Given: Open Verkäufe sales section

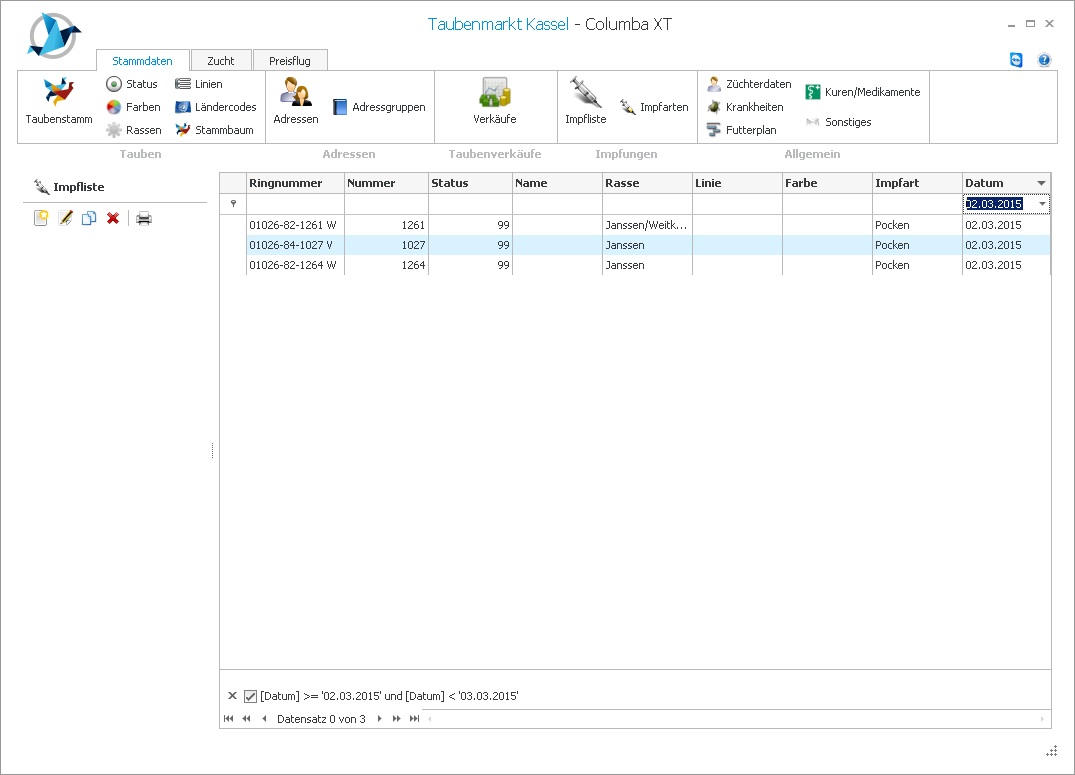Looking at the screenshot, I should pyautogui.click(x=494, y=101).
